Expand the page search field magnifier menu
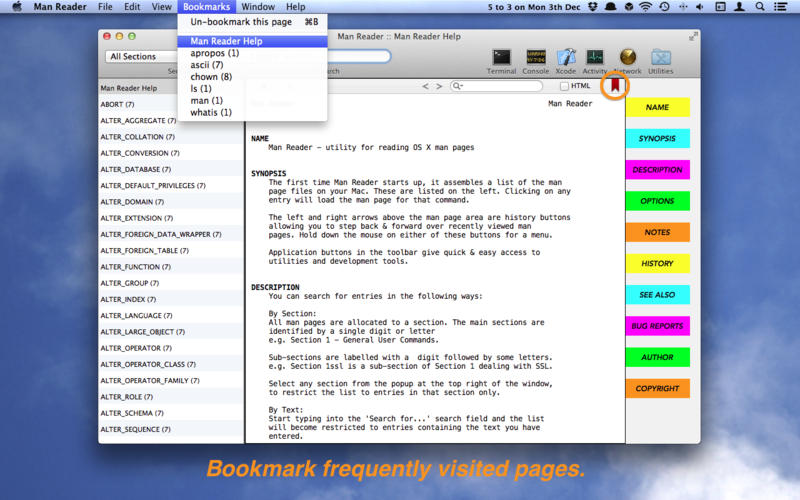The height and width of the screenshot is (500, 800). pyautogui.click(x=458, y=87)
